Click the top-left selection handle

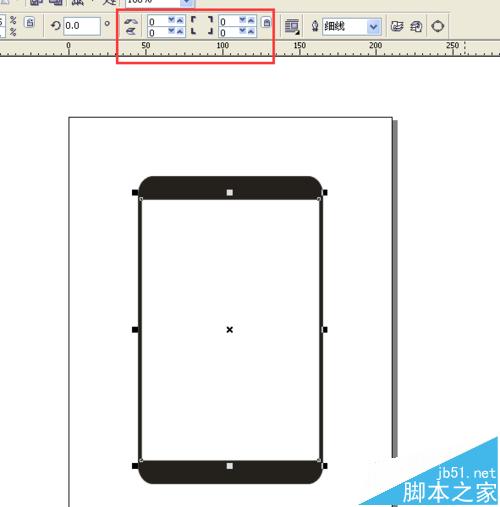[x=135, y=193]
